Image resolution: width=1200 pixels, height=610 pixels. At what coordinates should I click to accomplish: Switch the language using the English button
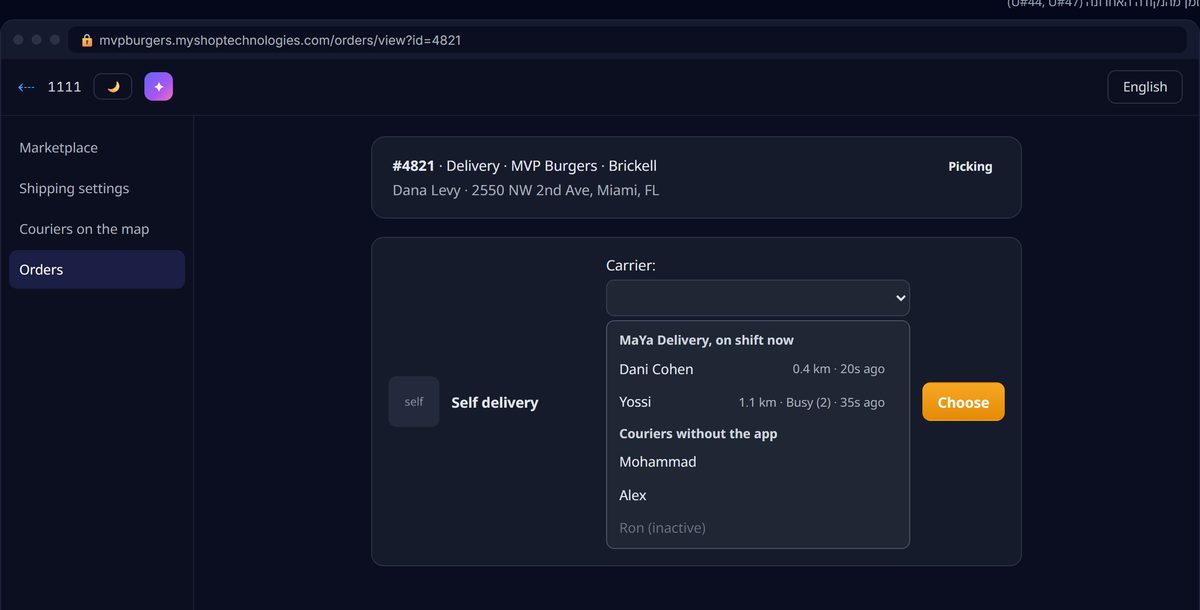(1145, 87)
